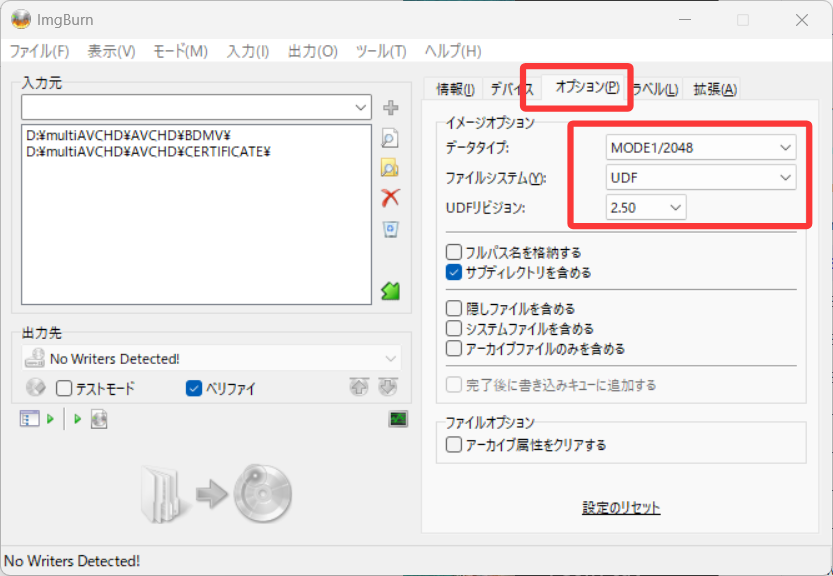Uncheck サブディレクトリを含める option

tap(454, 272)
